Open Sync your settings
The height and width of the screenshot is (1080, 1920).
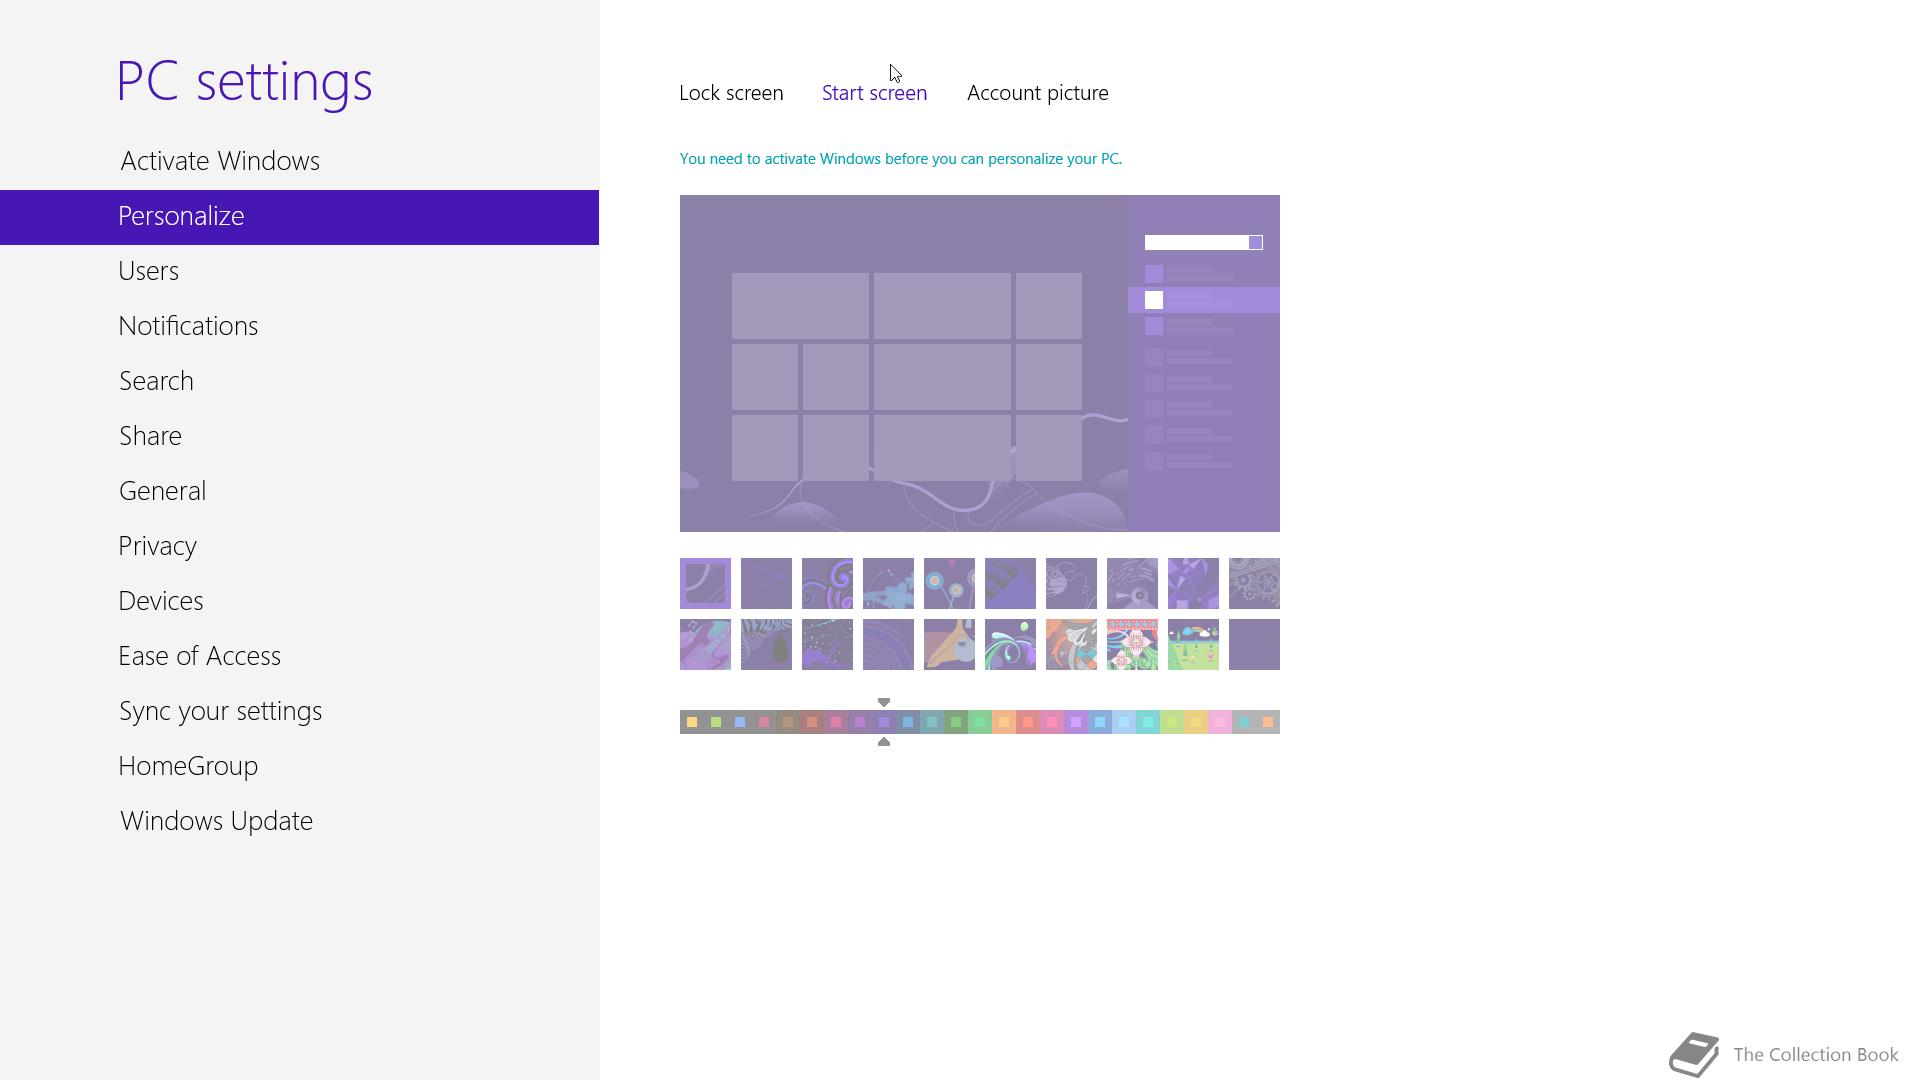pyautogui.click(x=220, y=711)
